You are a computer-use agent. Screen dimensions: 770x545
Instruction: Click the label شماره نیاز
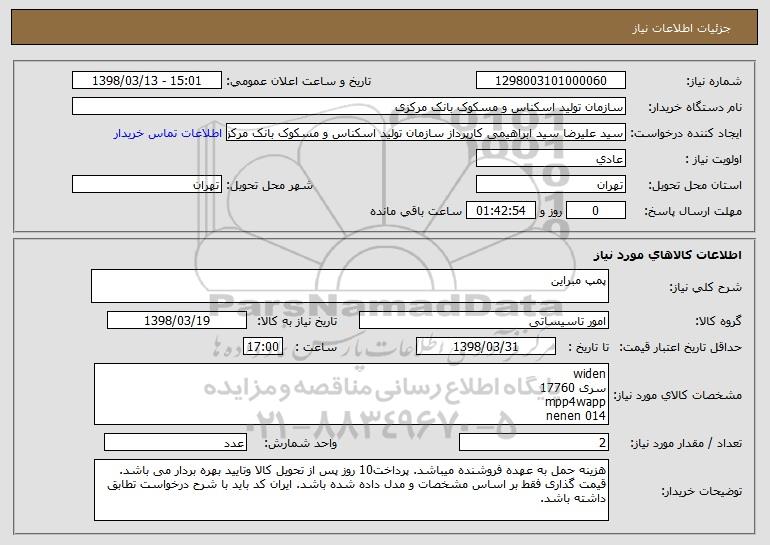714,81
